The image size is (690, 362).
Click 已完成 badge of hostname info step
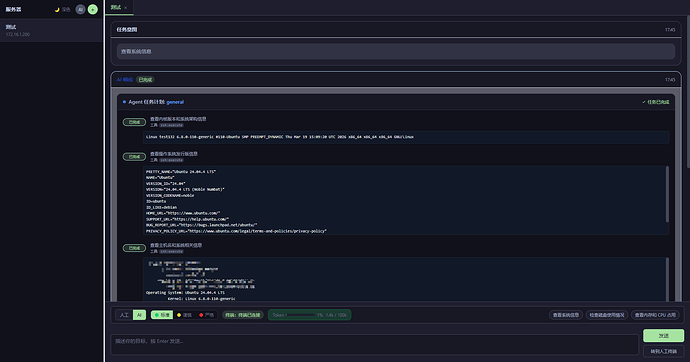[134, 248]
